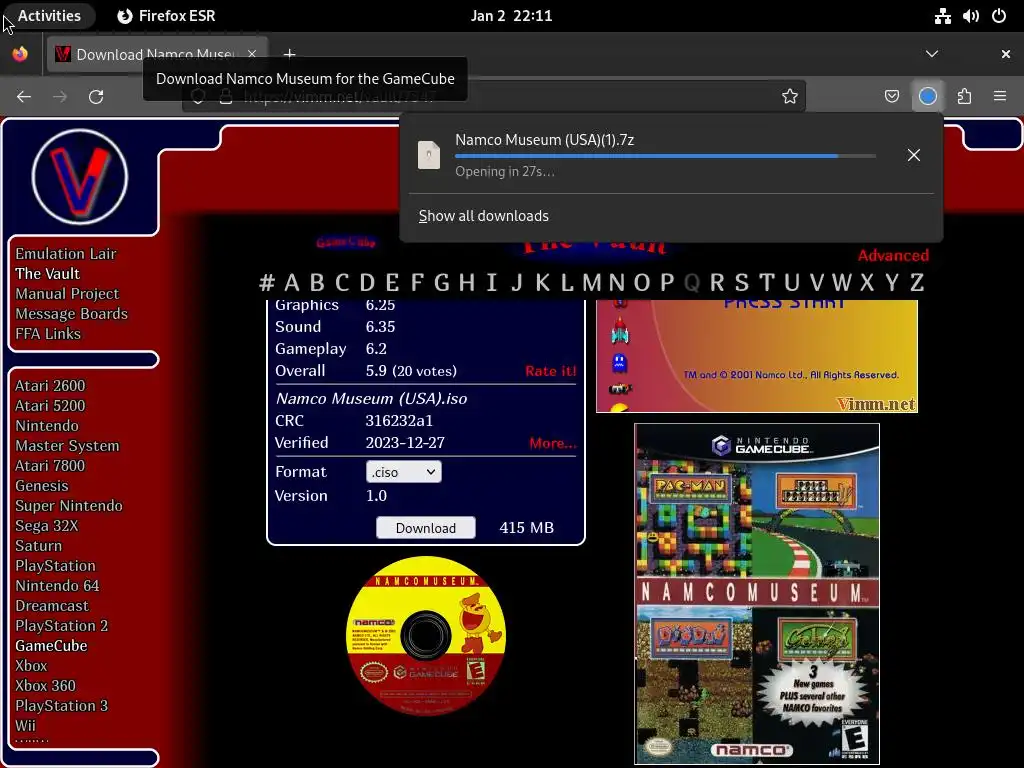The width and height of the screenshot is (1024, 768).
Task: Visit the Message Boards
Action: tap(72, 313)
